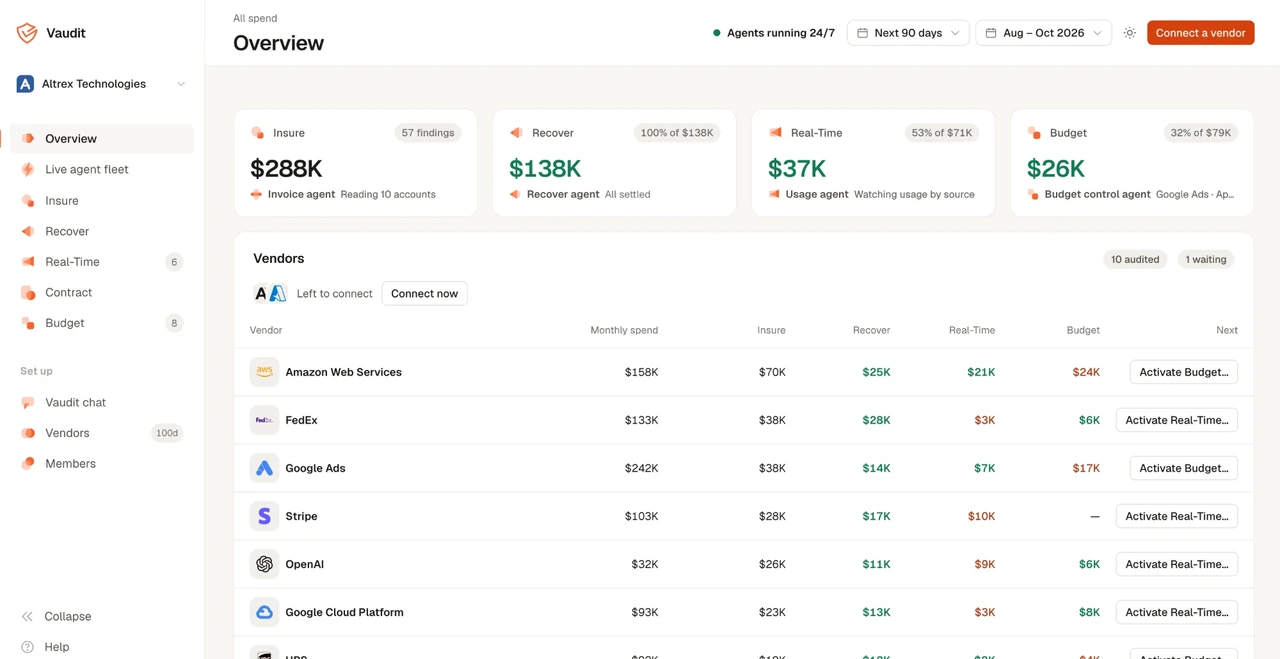Click the Invoice agent icon in Insure card
1280x659 pixels.
257,194
